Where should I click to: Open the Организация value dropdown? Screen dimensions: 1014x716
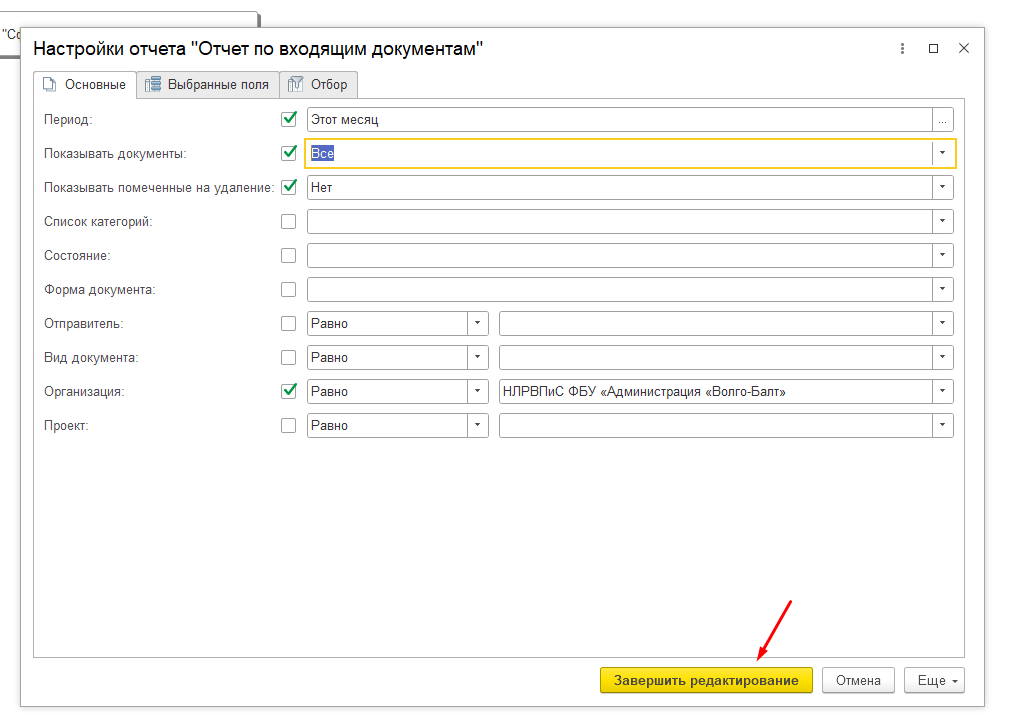pos(942,391)
